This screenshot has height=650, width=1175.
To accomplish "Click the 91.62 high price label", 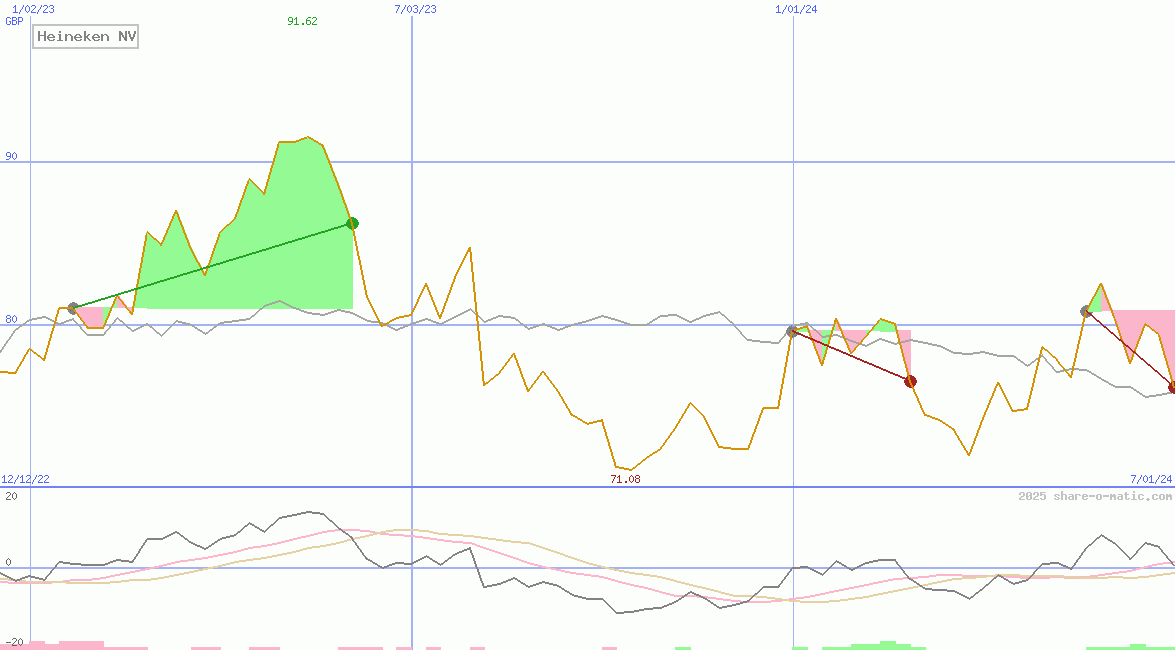I will [302, 21].
